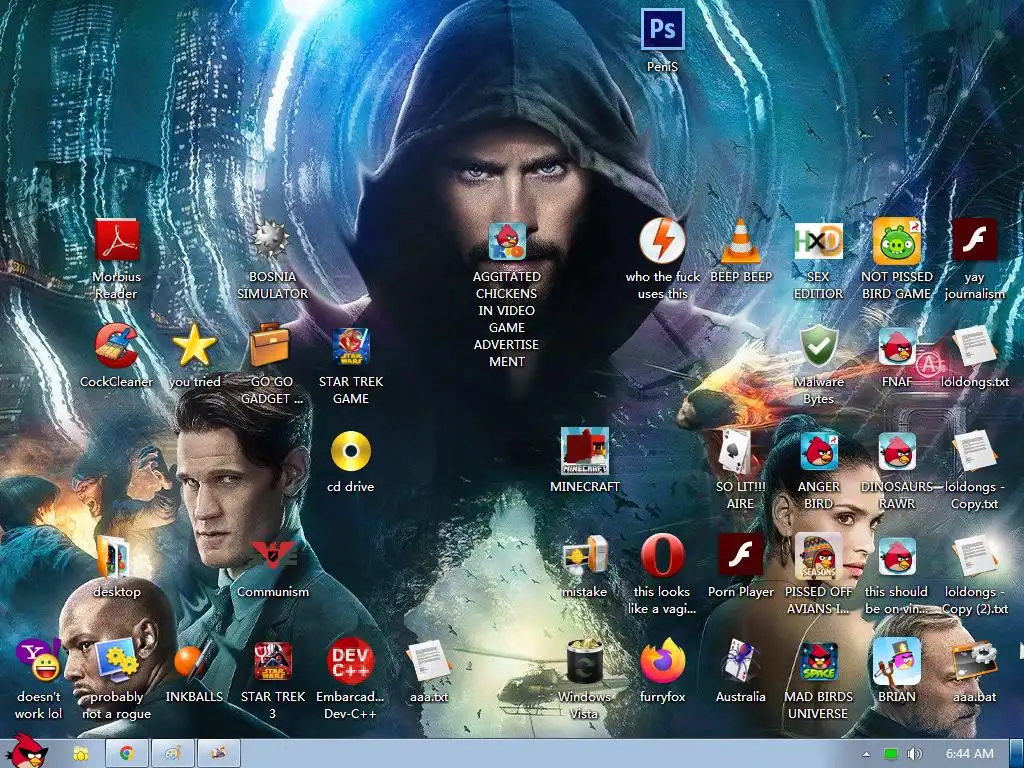Open 'loldongs - Copy.txt' file
The height and width of the screenshot is (768, 1024).
tap(974, 451)
